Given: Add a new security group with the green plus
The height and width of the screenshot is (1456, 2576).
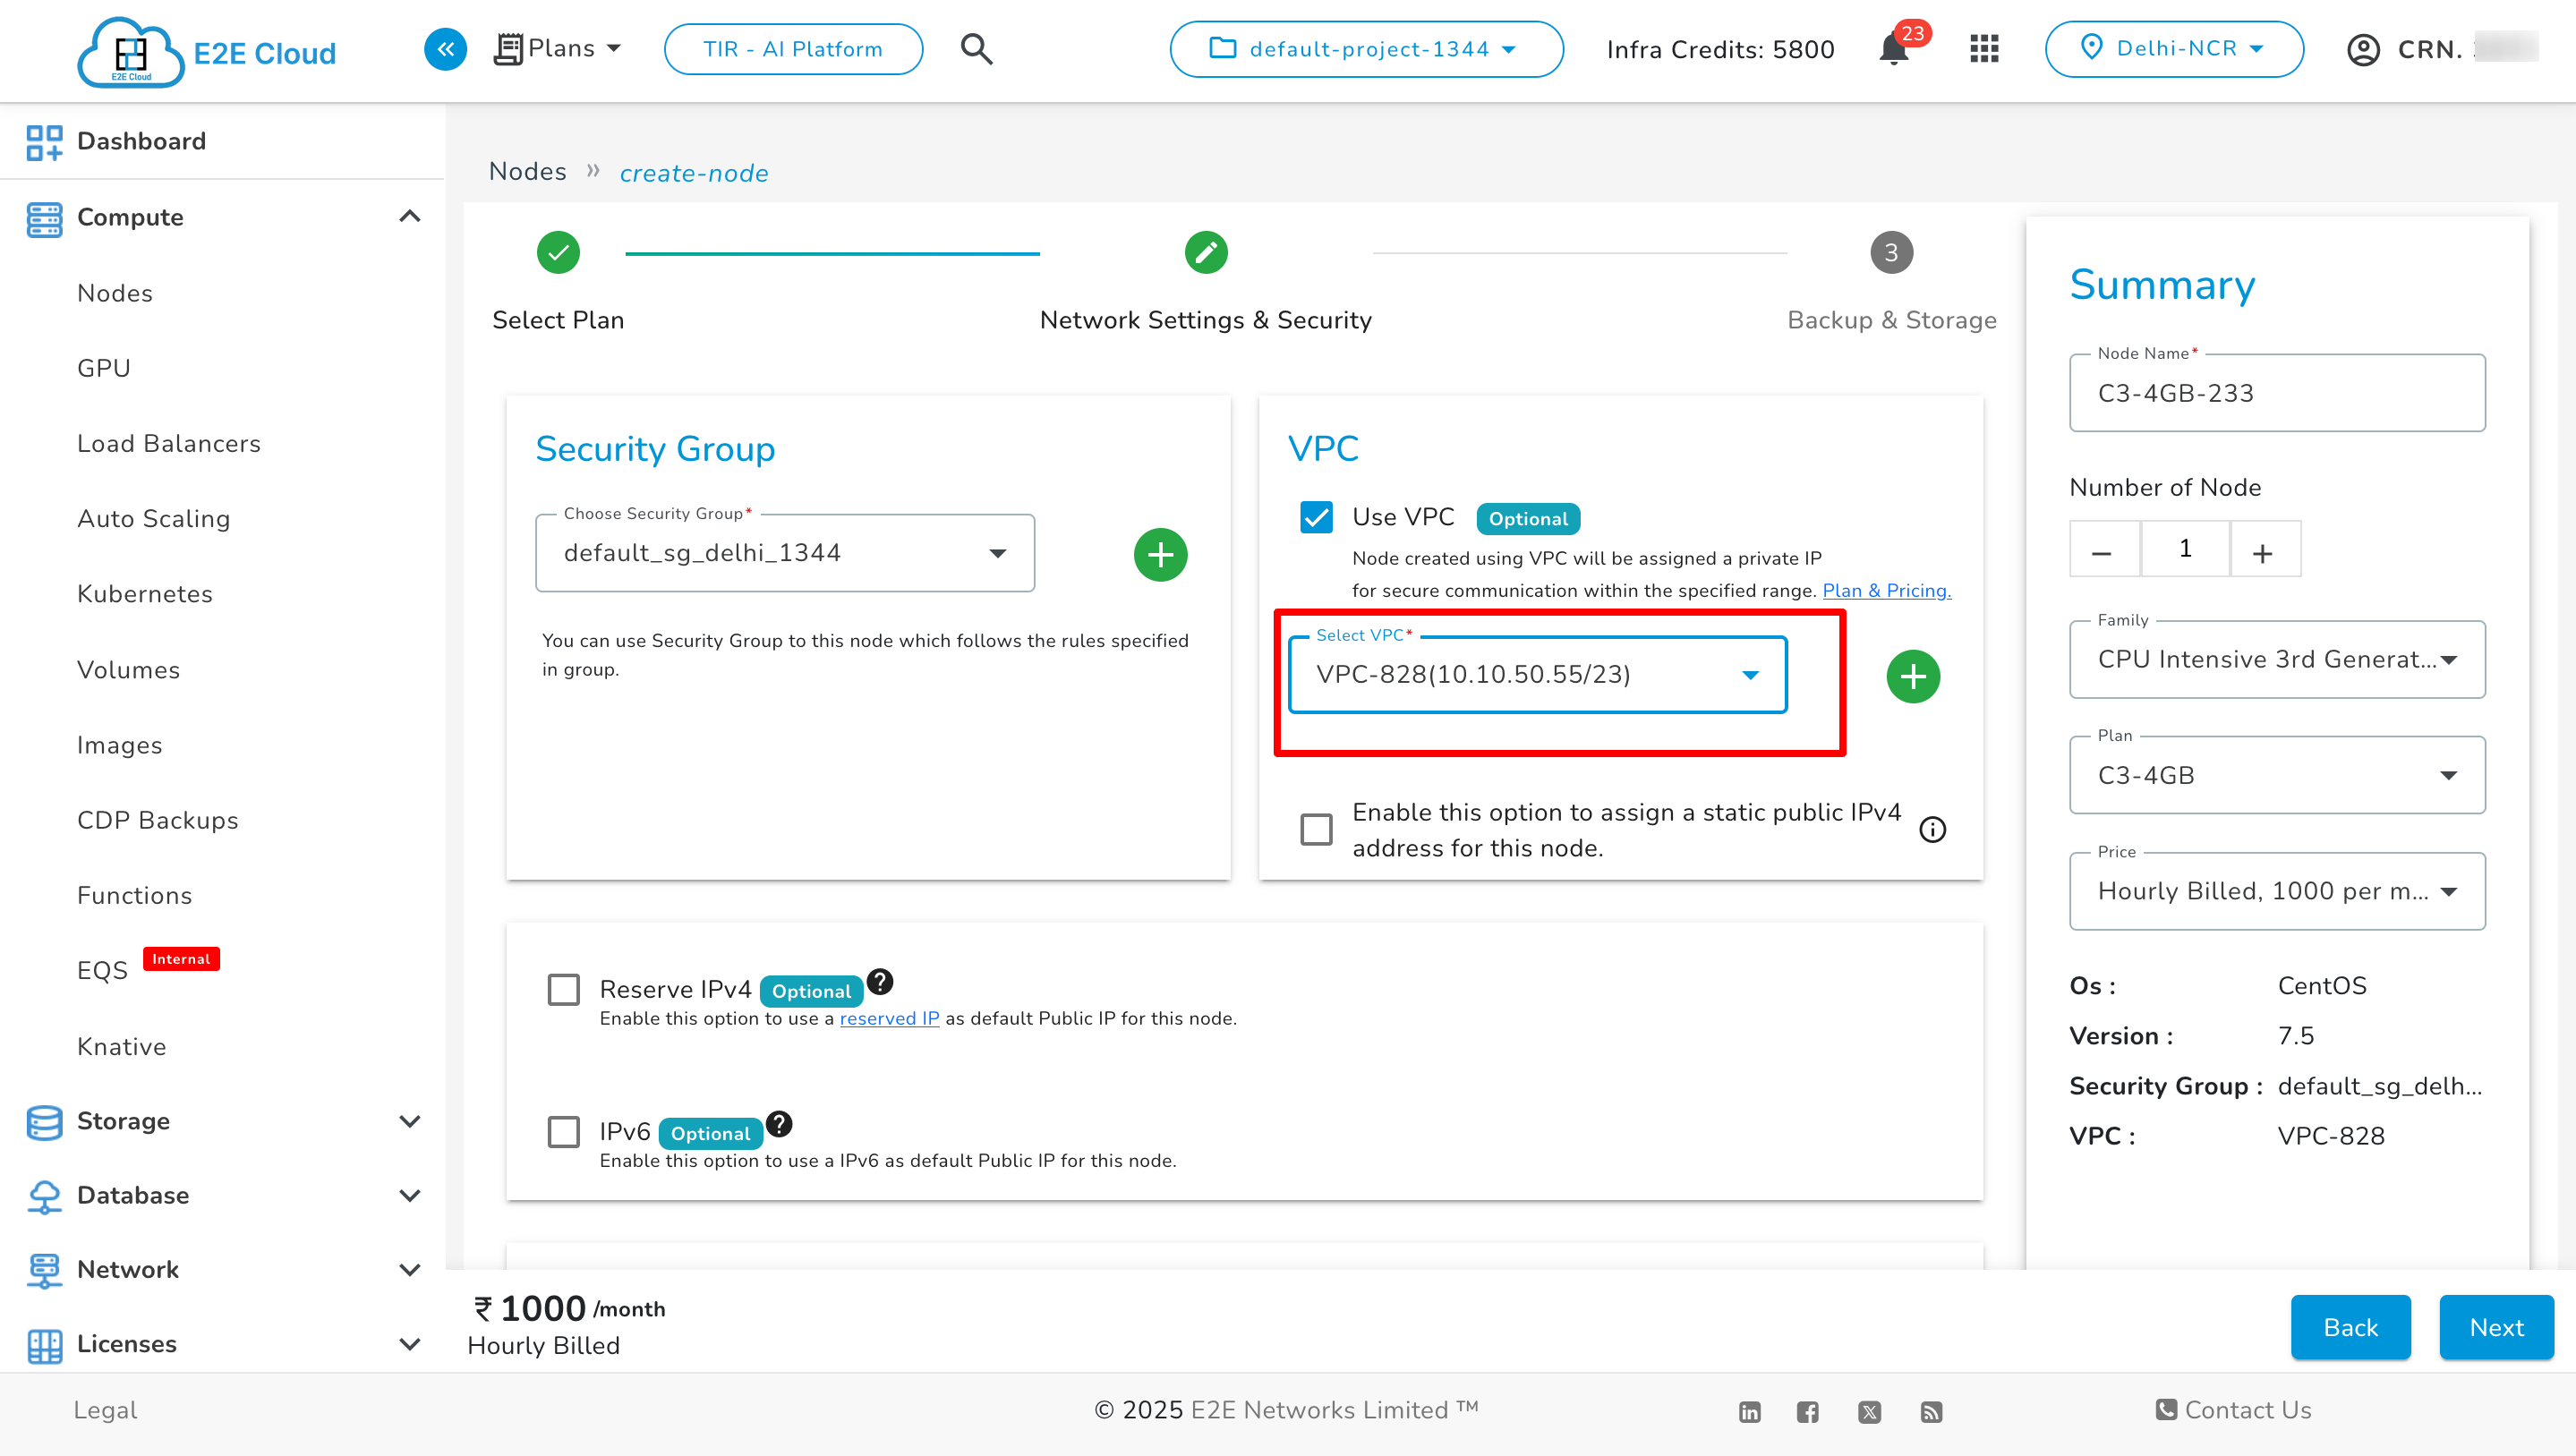Looking at the screenshot, I should (x=1160, y=554).
